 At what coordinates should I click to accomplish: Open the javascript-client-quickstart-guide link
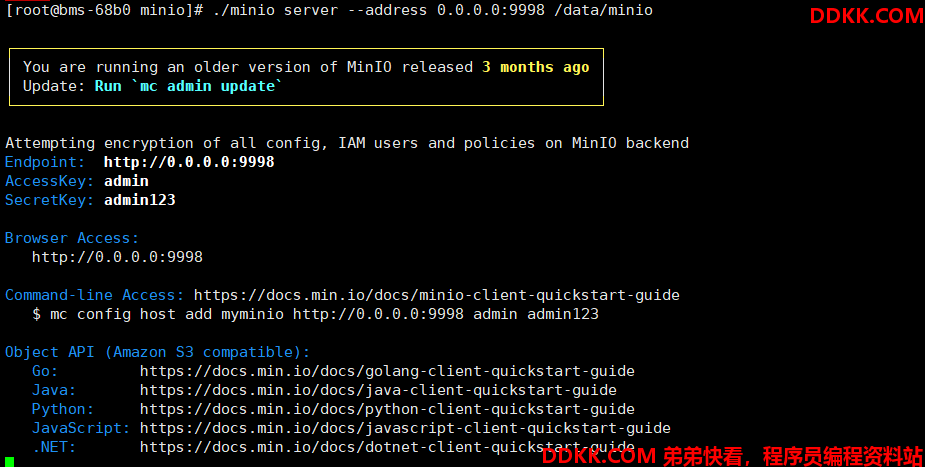(x=405, y=428)
